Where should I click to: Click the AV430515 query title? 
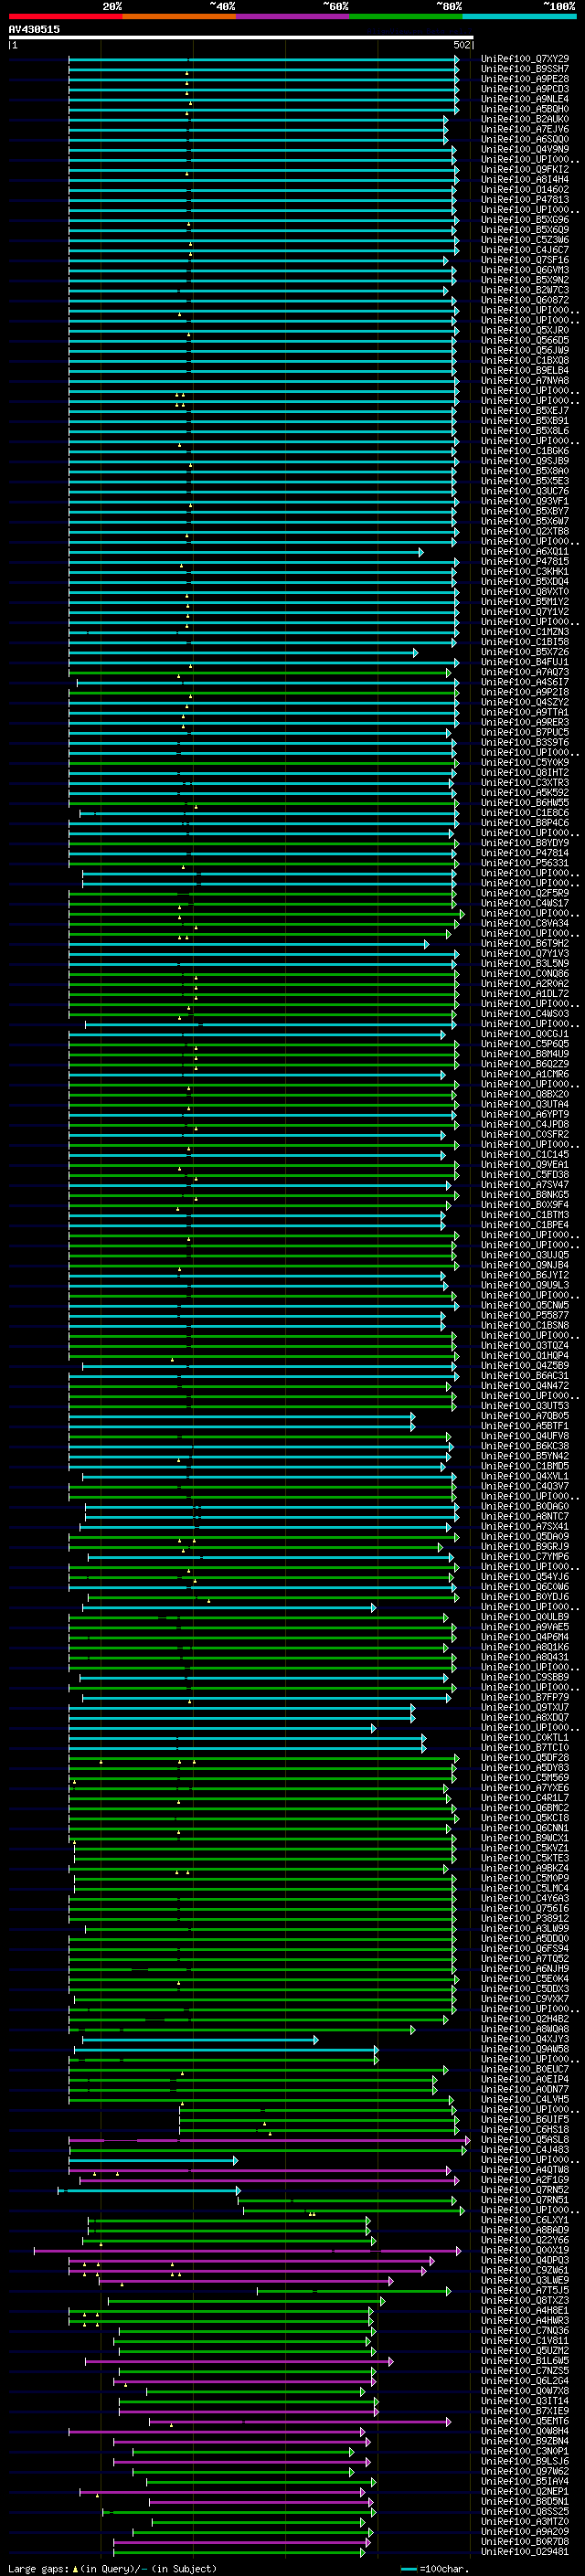point(34,29)
